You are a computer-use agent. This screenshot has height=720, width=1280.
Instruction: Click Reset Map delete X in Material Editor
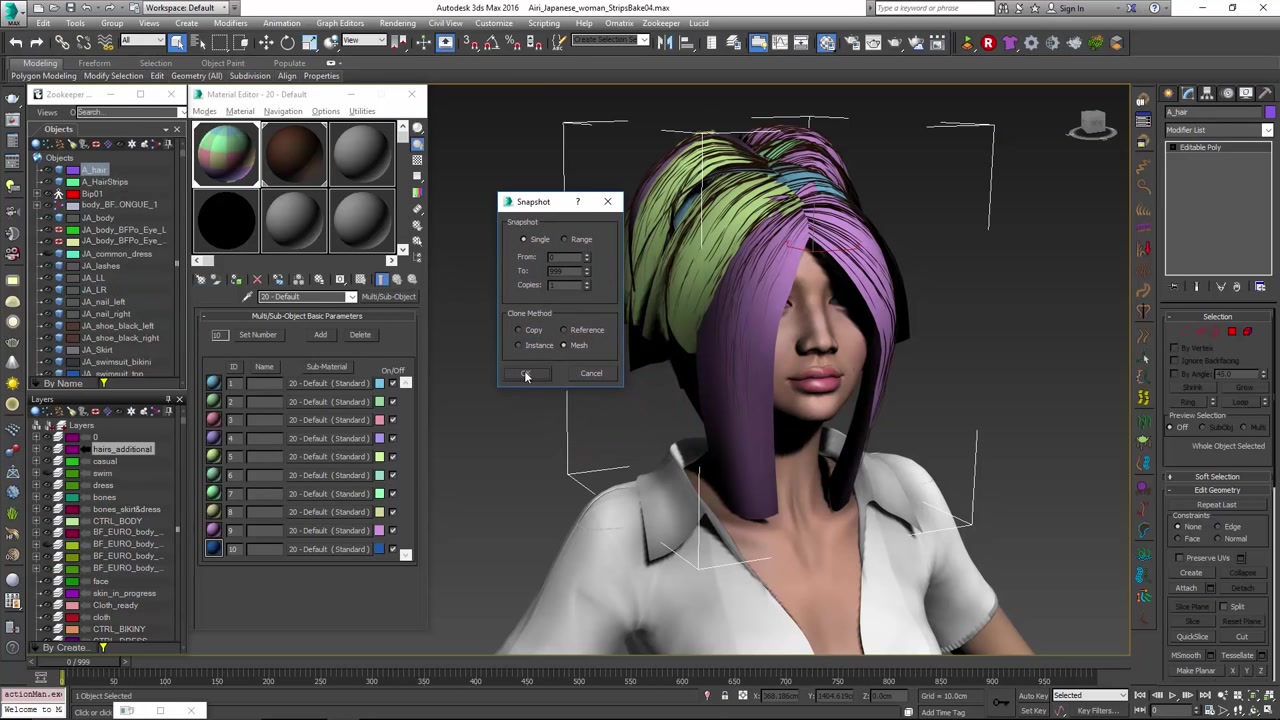coord(257,280)
